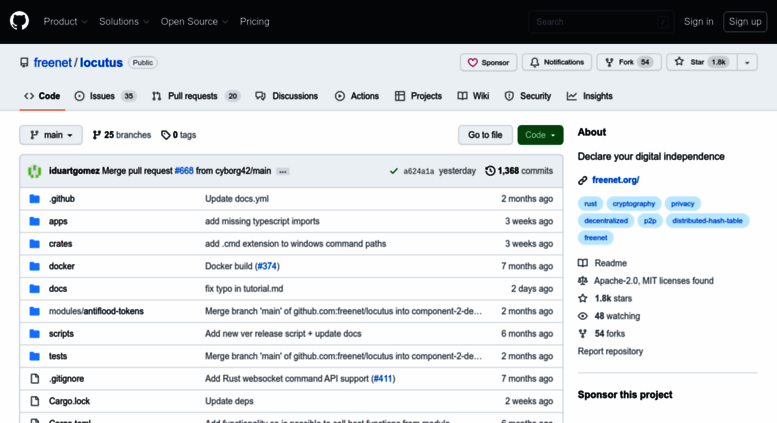Visit the freenet.org/ website link

coord(615,180)
